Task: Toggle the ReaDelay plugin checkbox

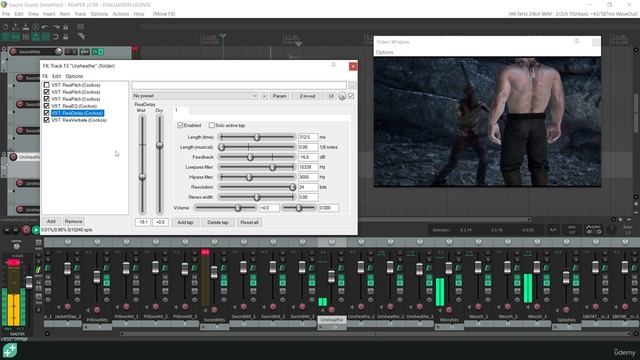Action: [x=47, y=113]
